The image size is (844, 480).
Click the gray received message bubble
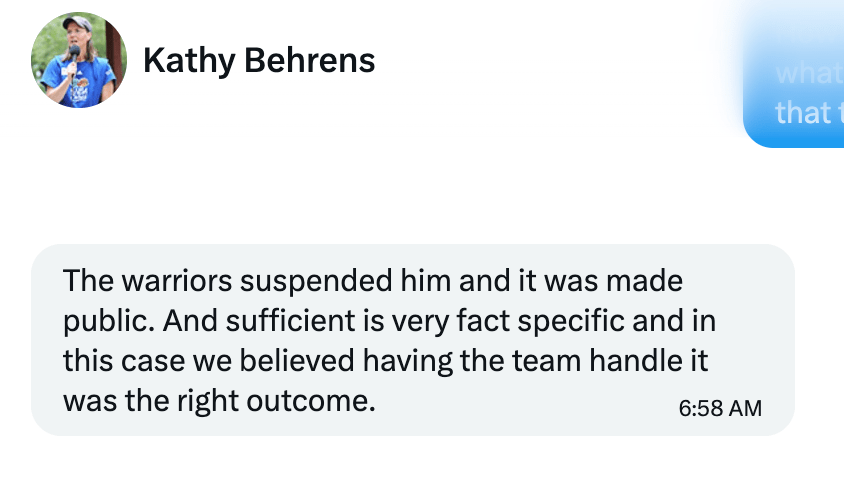pyautogui.click(x=412, y=340)
